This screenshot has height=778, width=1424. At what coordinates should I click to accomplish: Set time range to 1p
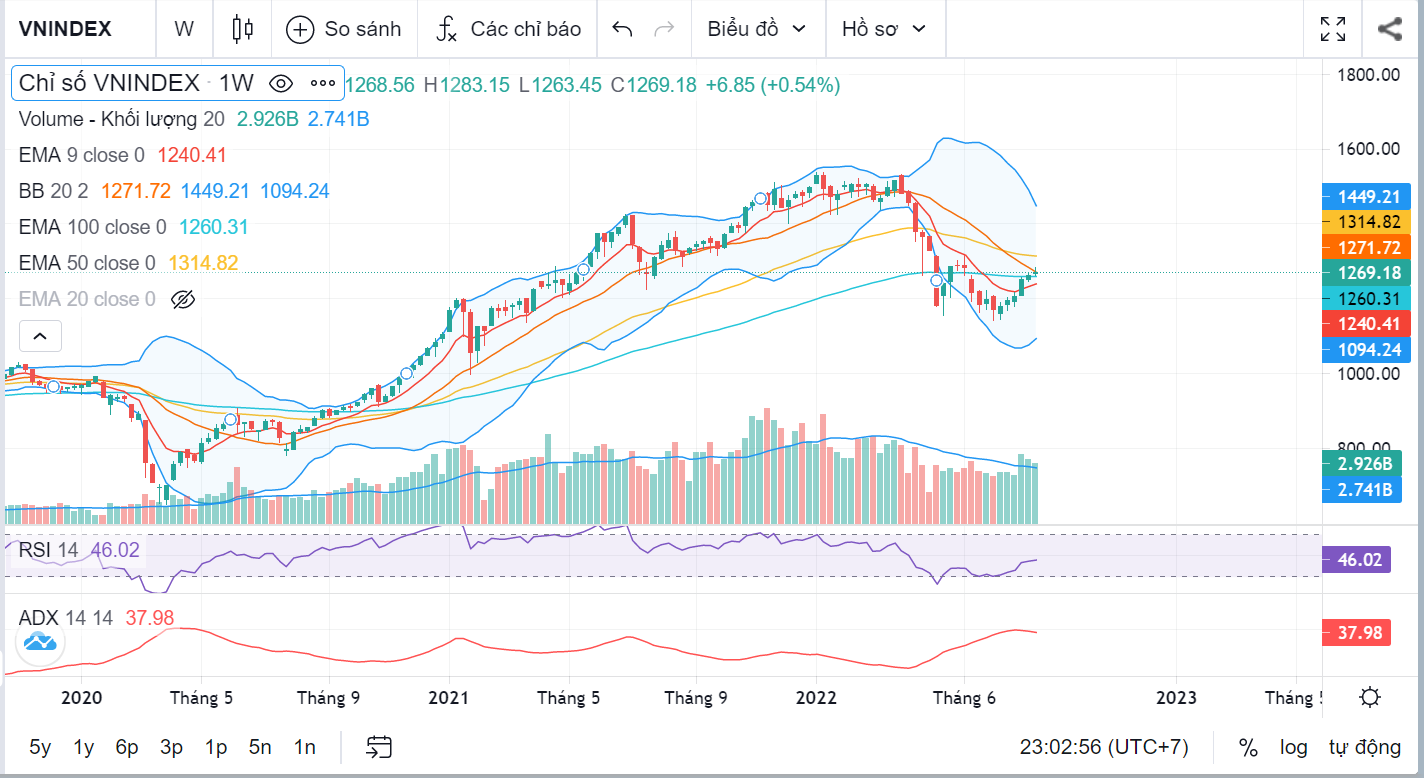point(216,747)
